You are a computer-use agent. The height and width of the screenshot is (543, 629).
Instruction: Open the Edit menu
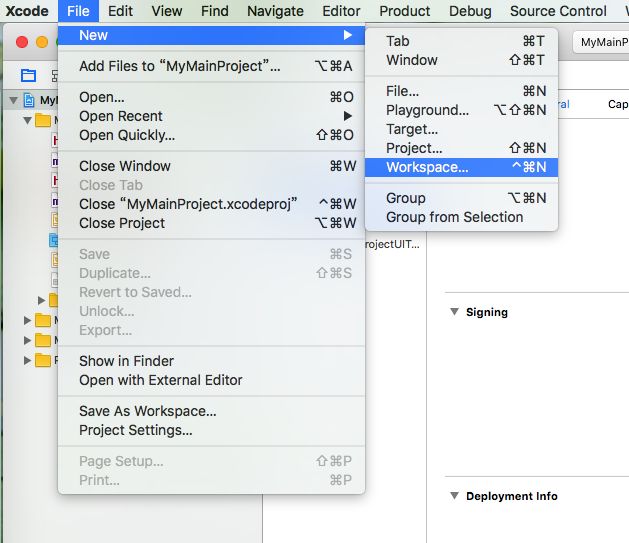point(120,11)
